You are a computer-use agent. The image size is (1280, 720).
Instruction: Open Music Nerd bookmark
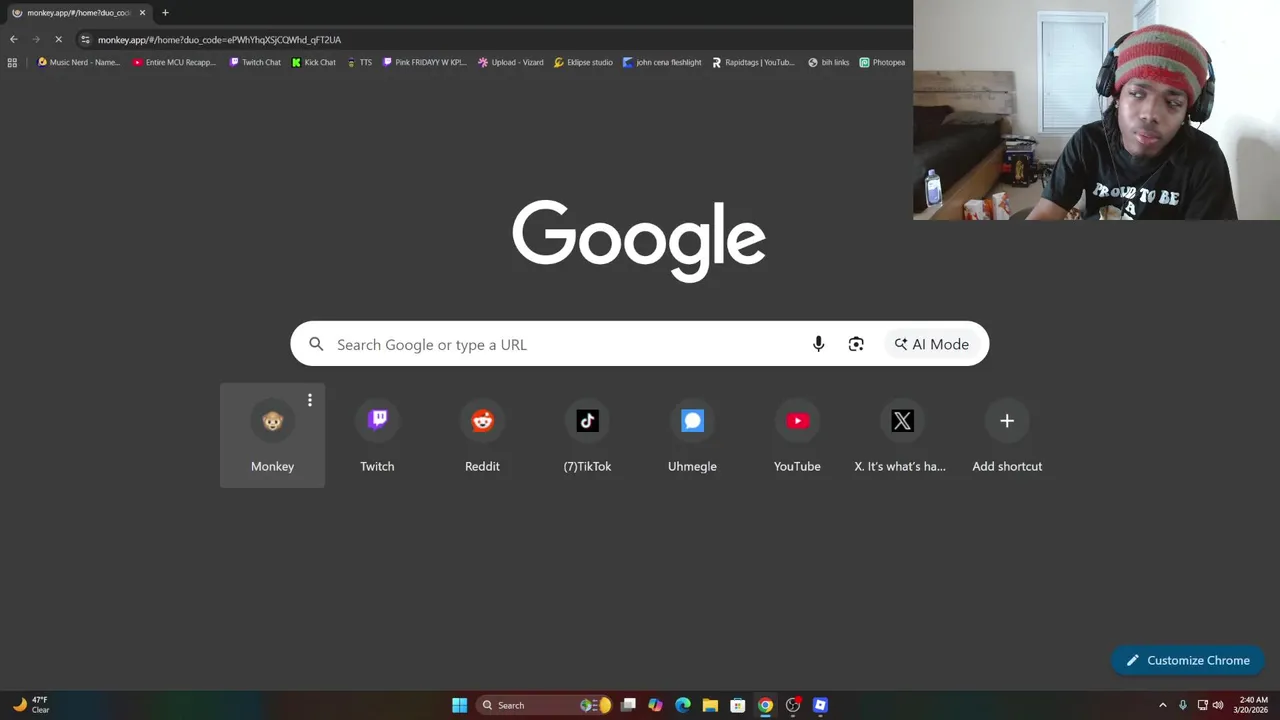coord(78,62)
